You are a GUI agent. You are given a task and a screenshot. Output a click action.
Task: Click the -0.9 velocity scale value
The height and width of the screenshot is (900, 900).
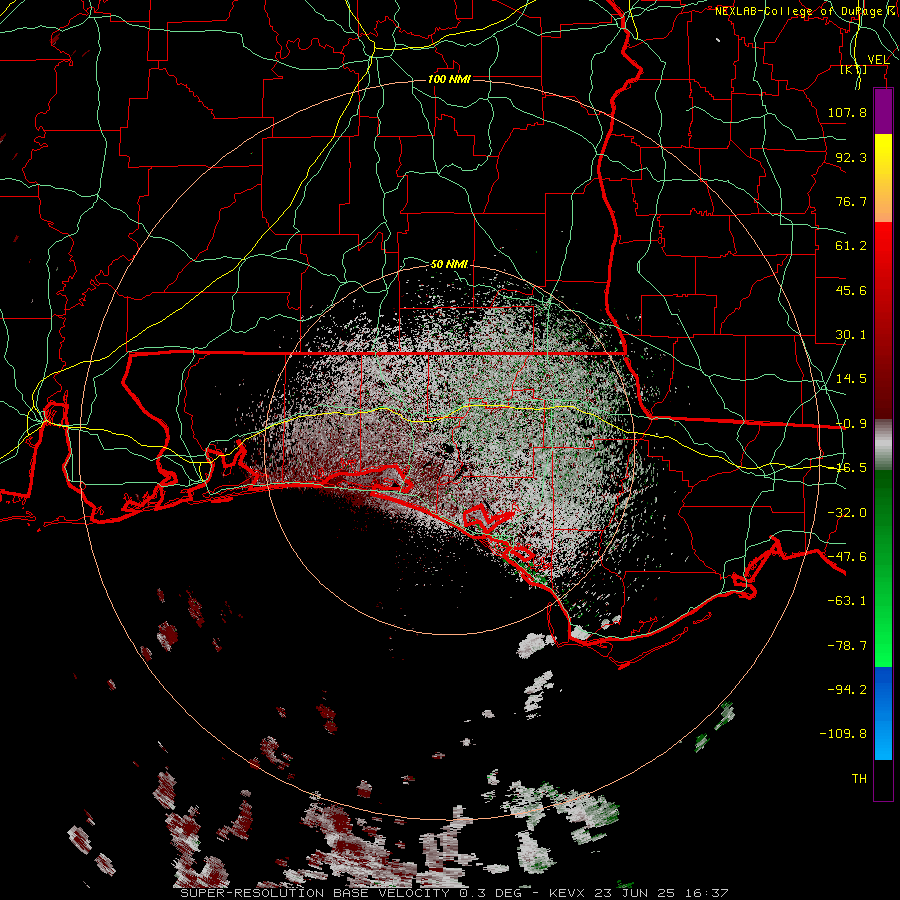pos(851,424)
